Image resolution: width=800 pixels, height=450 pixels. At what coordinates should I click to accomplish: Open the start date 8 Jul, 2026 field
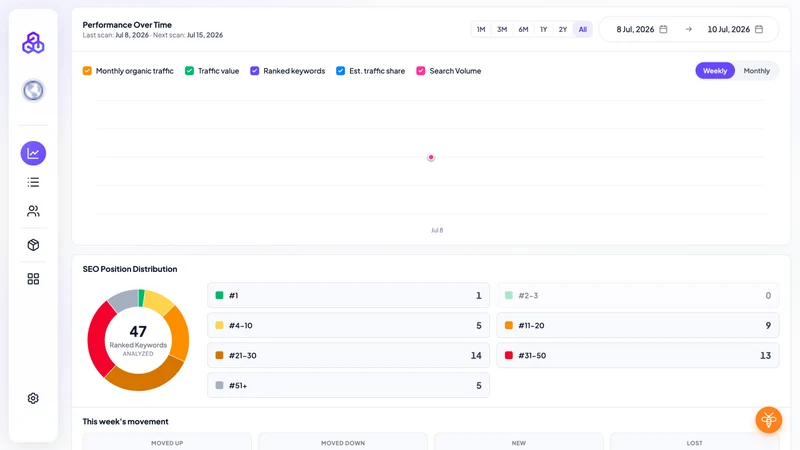tap(641, 29)
